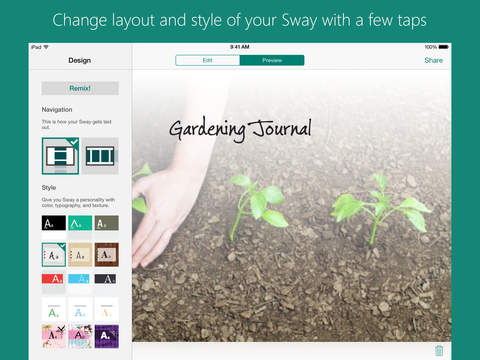Click the Navigation section label

(57, 109)
